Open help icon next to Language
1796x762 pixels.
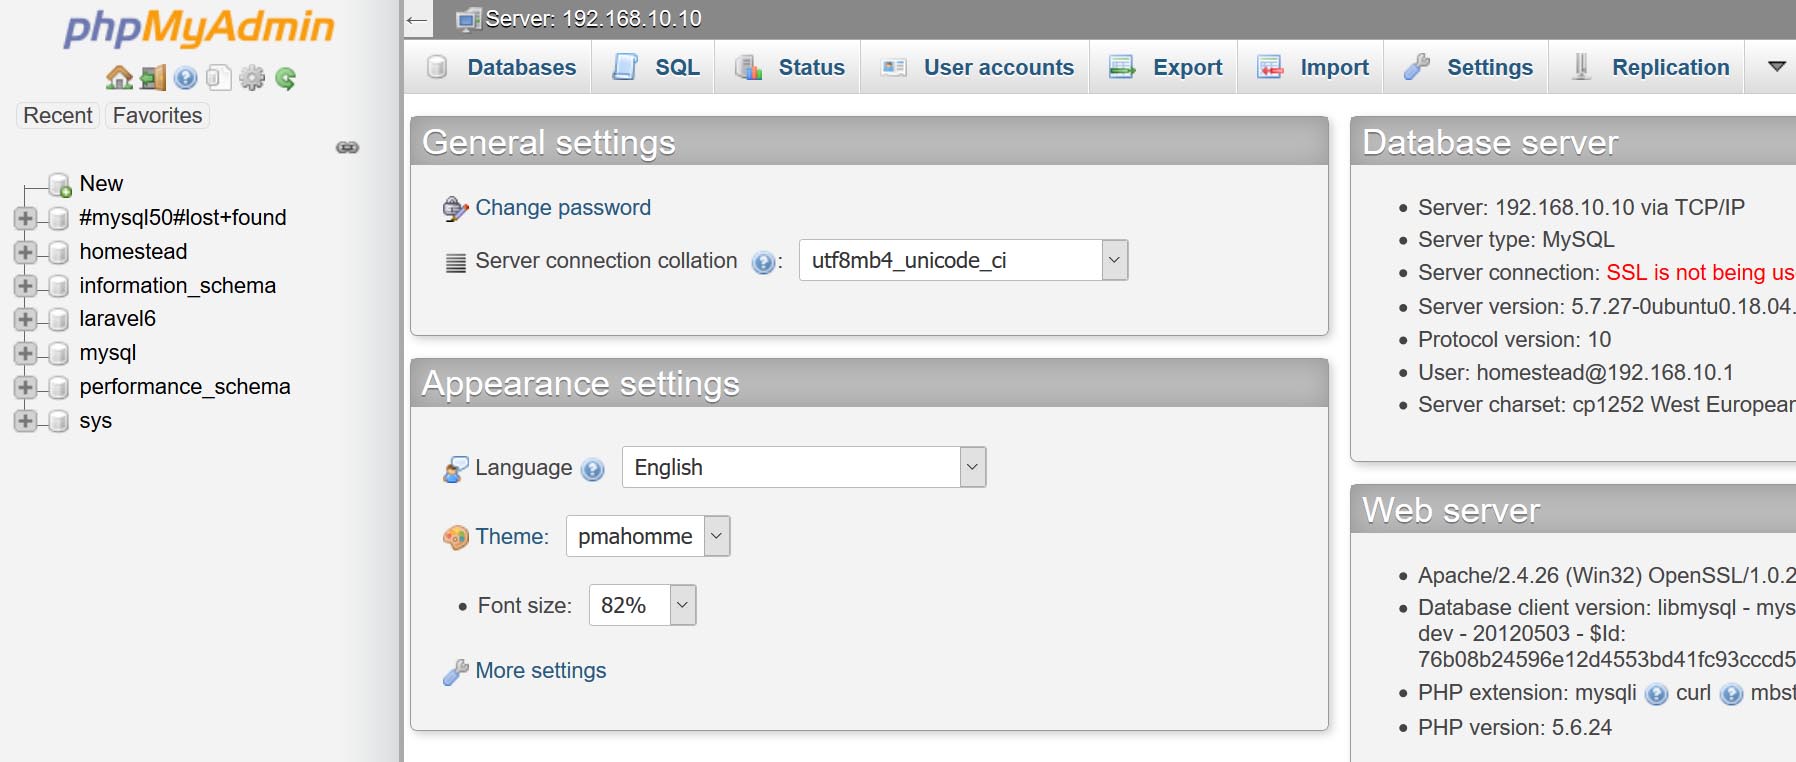593,469
